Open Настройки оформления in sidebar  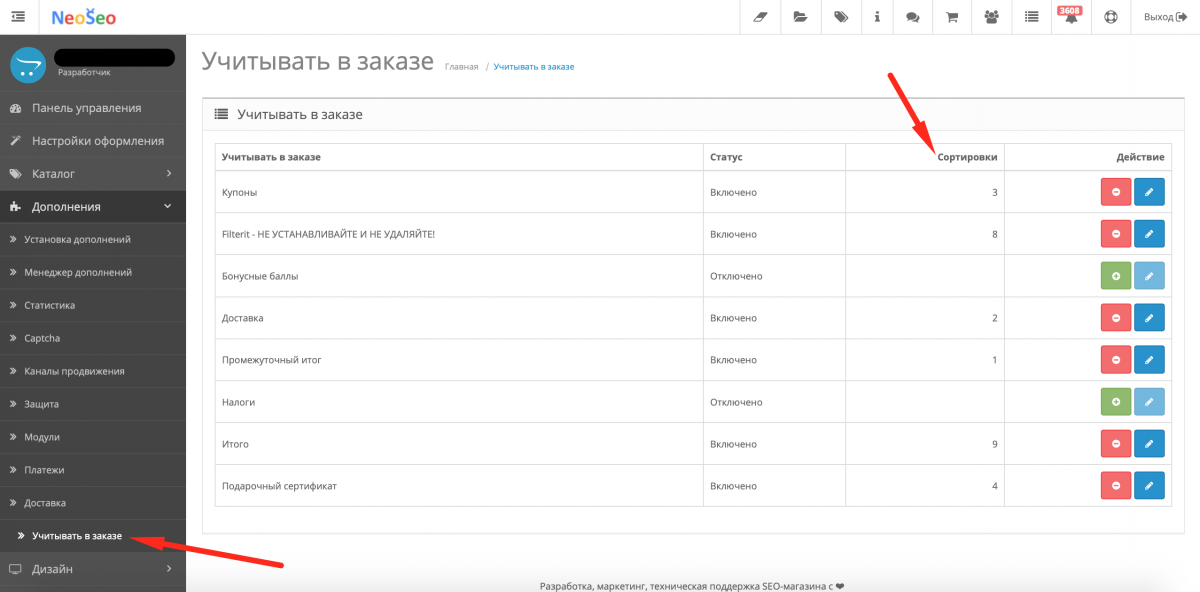click(93, 141)
